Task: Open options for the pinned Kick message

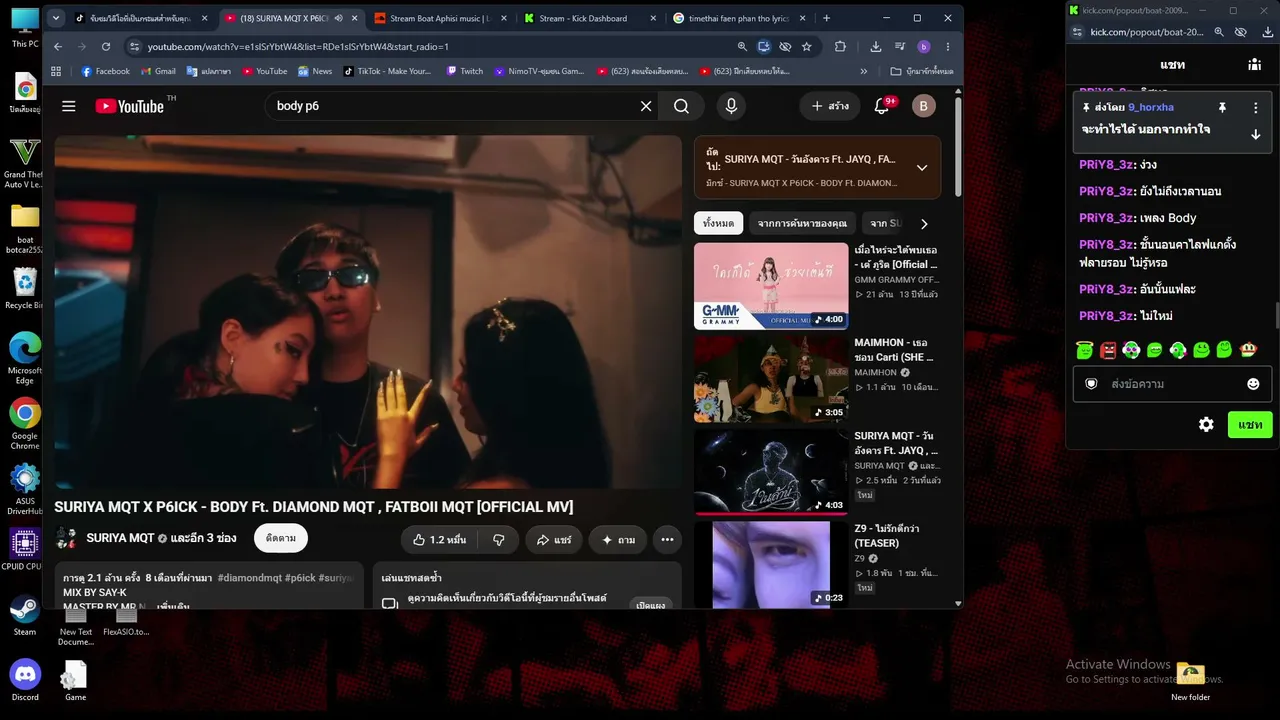Action: click(1256, 108)
